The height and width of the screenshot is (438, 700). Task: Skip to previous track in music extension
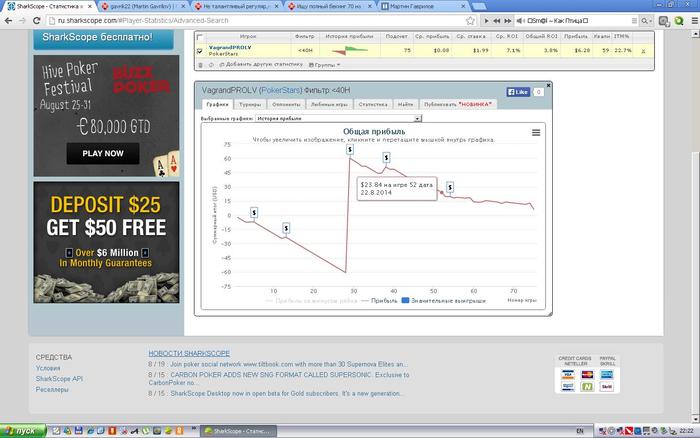(x=496, y=21)
